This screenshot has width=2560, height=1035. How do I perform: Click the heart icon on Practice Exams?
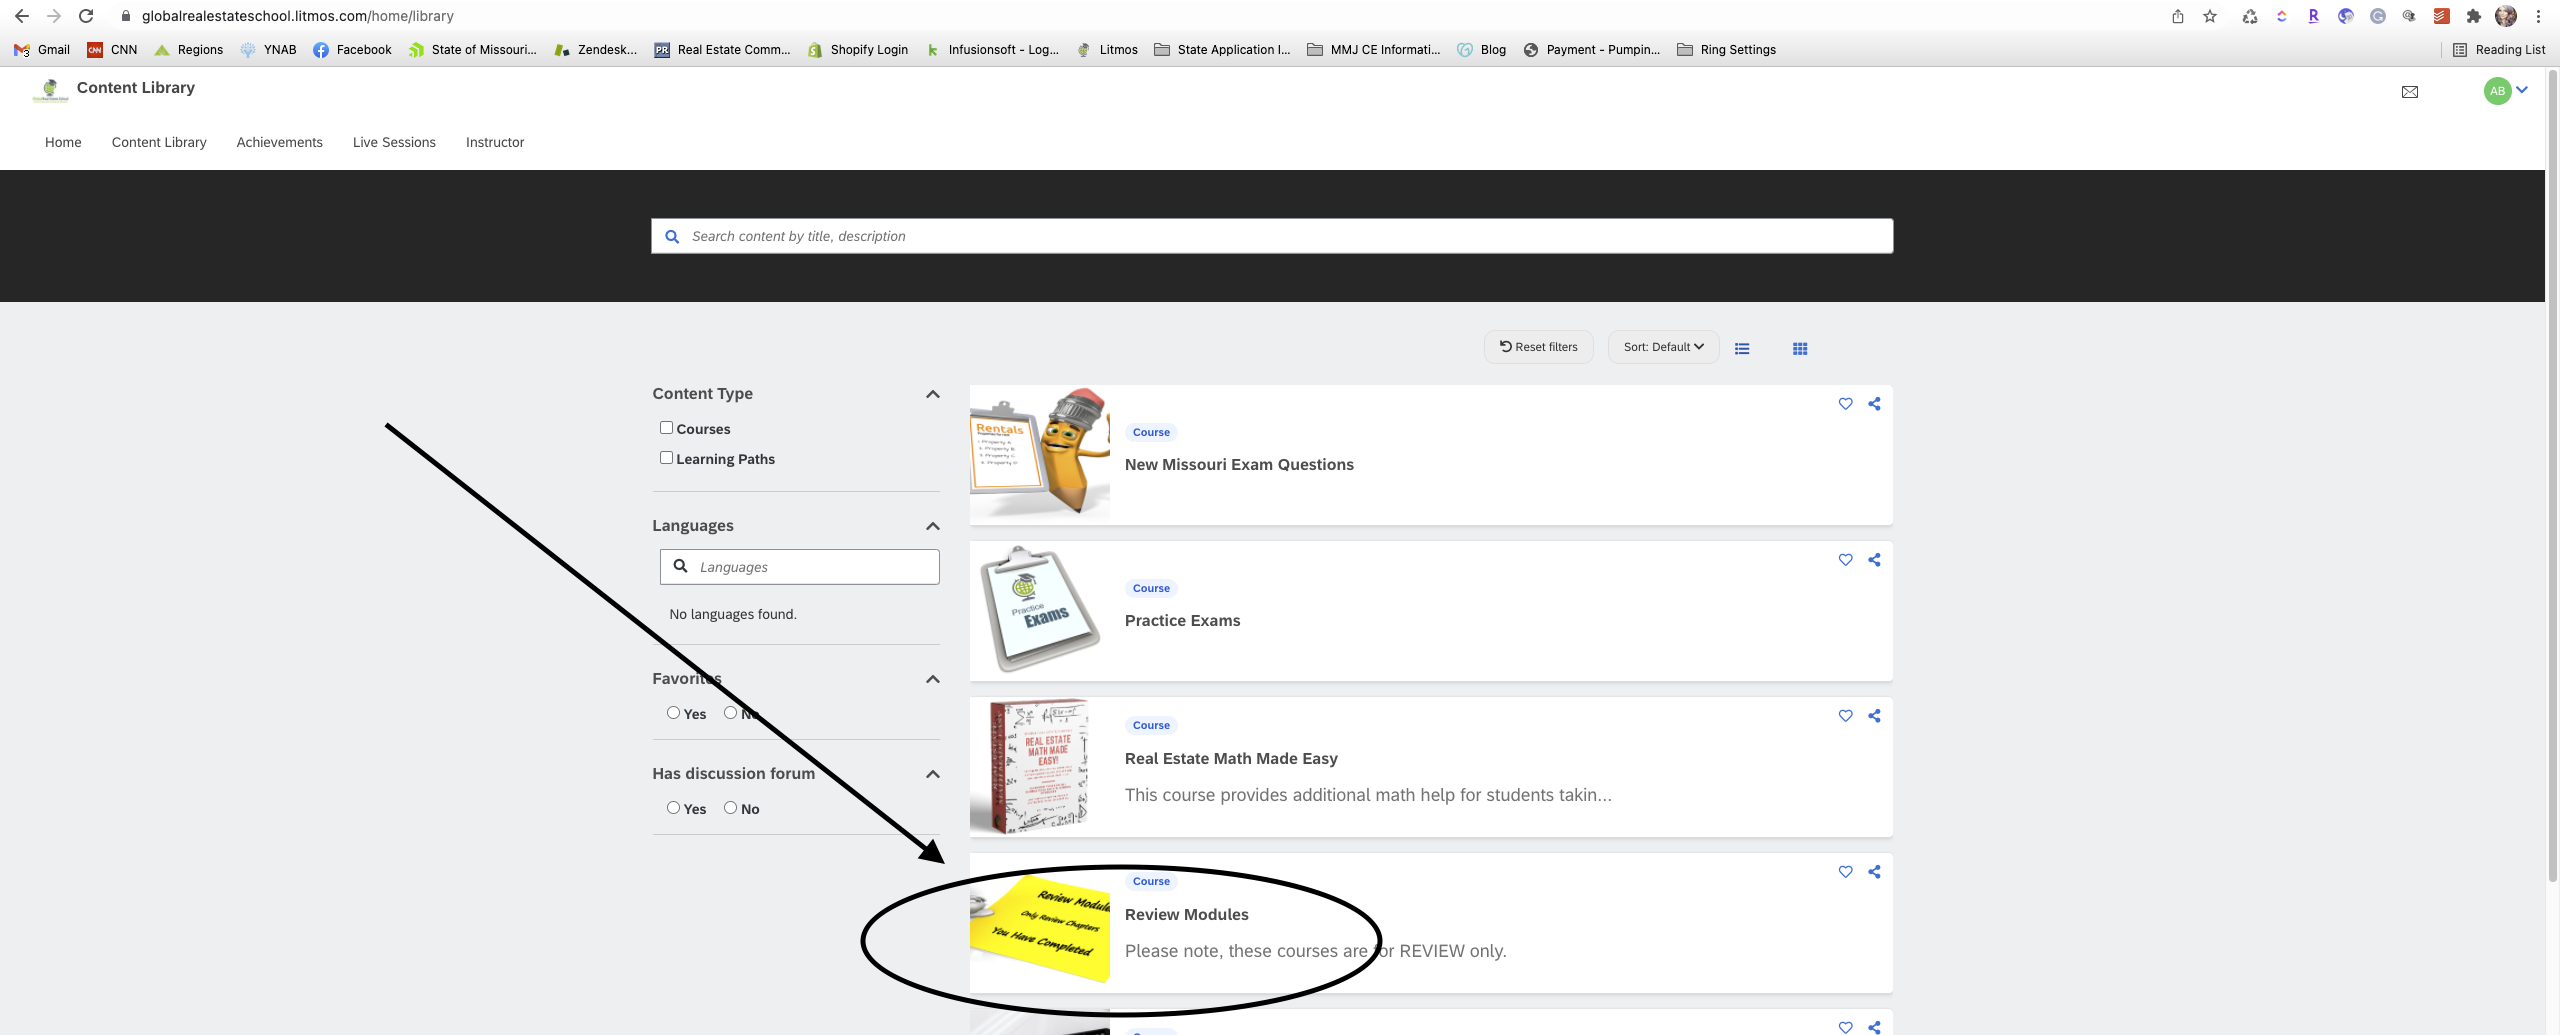(x=1845, y=560)
